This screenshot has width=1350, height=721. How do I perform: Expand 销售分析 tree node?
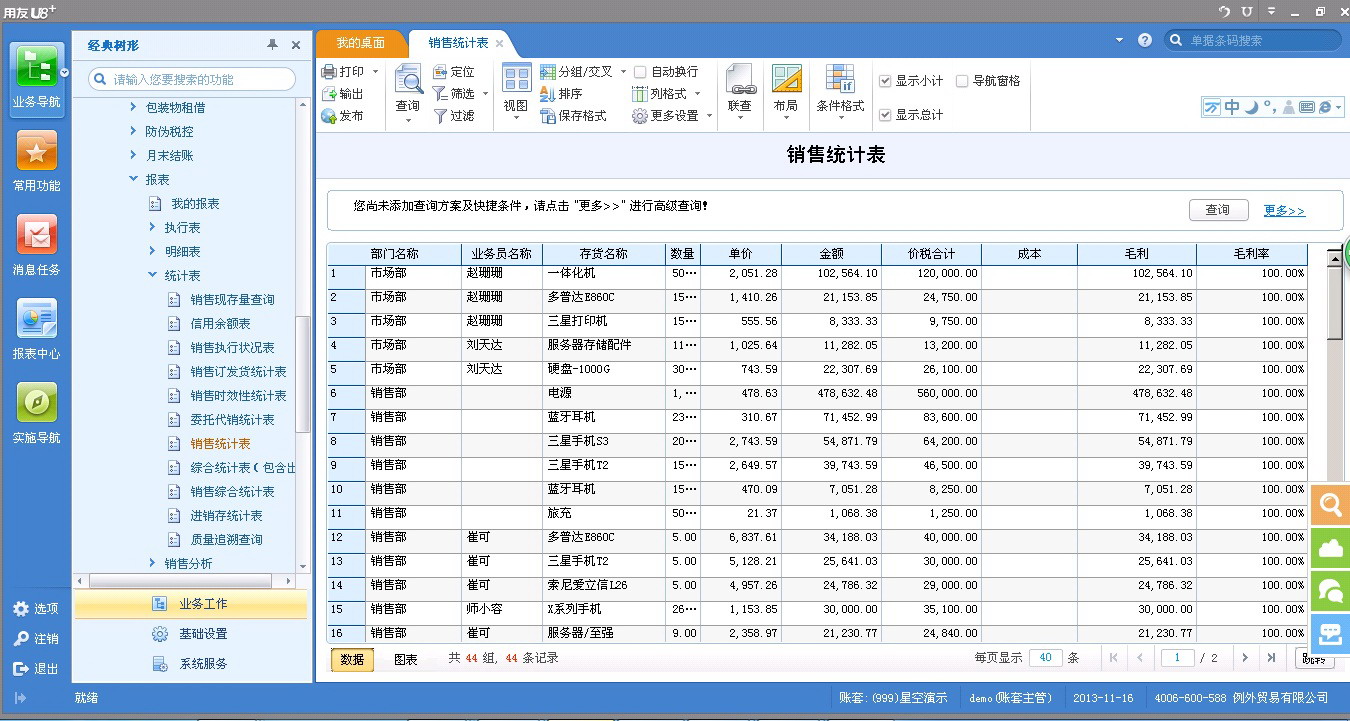152,563
